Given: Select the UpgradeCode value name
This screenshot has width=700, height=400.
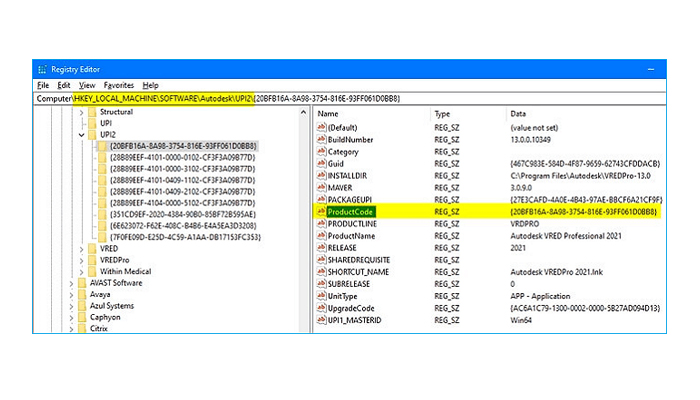Looking at the screenshot, I should tap(351, 308).
